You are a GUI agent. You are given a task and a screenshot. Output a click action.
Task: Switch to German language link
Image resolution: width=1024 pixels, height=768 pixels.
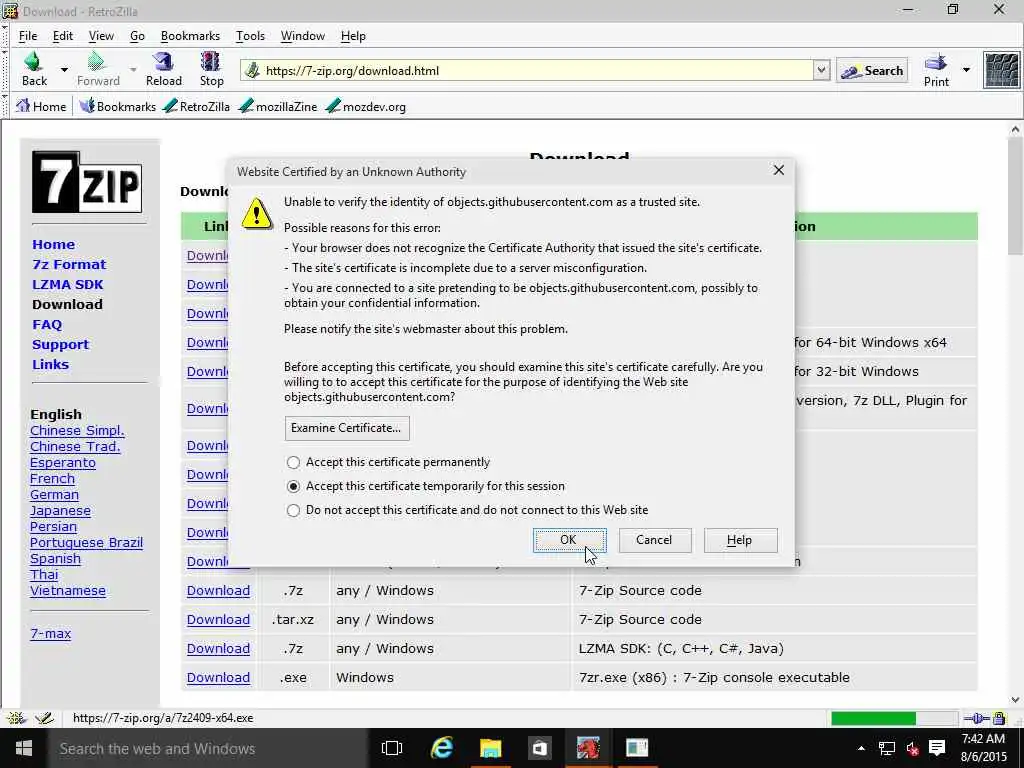[54, 495]
